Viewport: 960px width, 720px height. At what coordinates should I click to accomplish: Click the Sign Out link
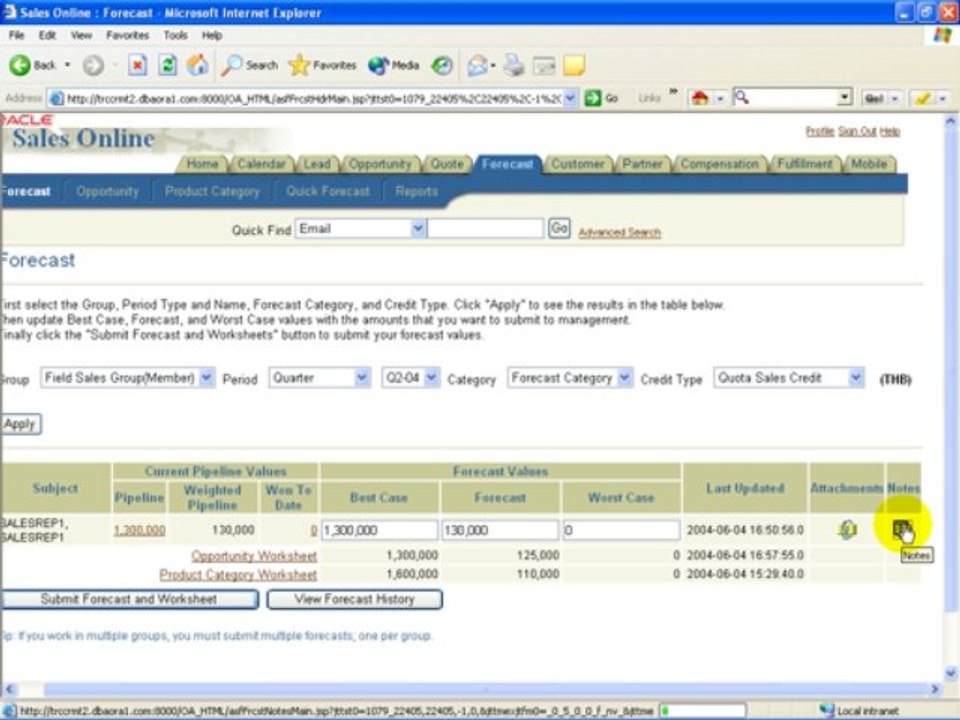(x=857, y=132)
